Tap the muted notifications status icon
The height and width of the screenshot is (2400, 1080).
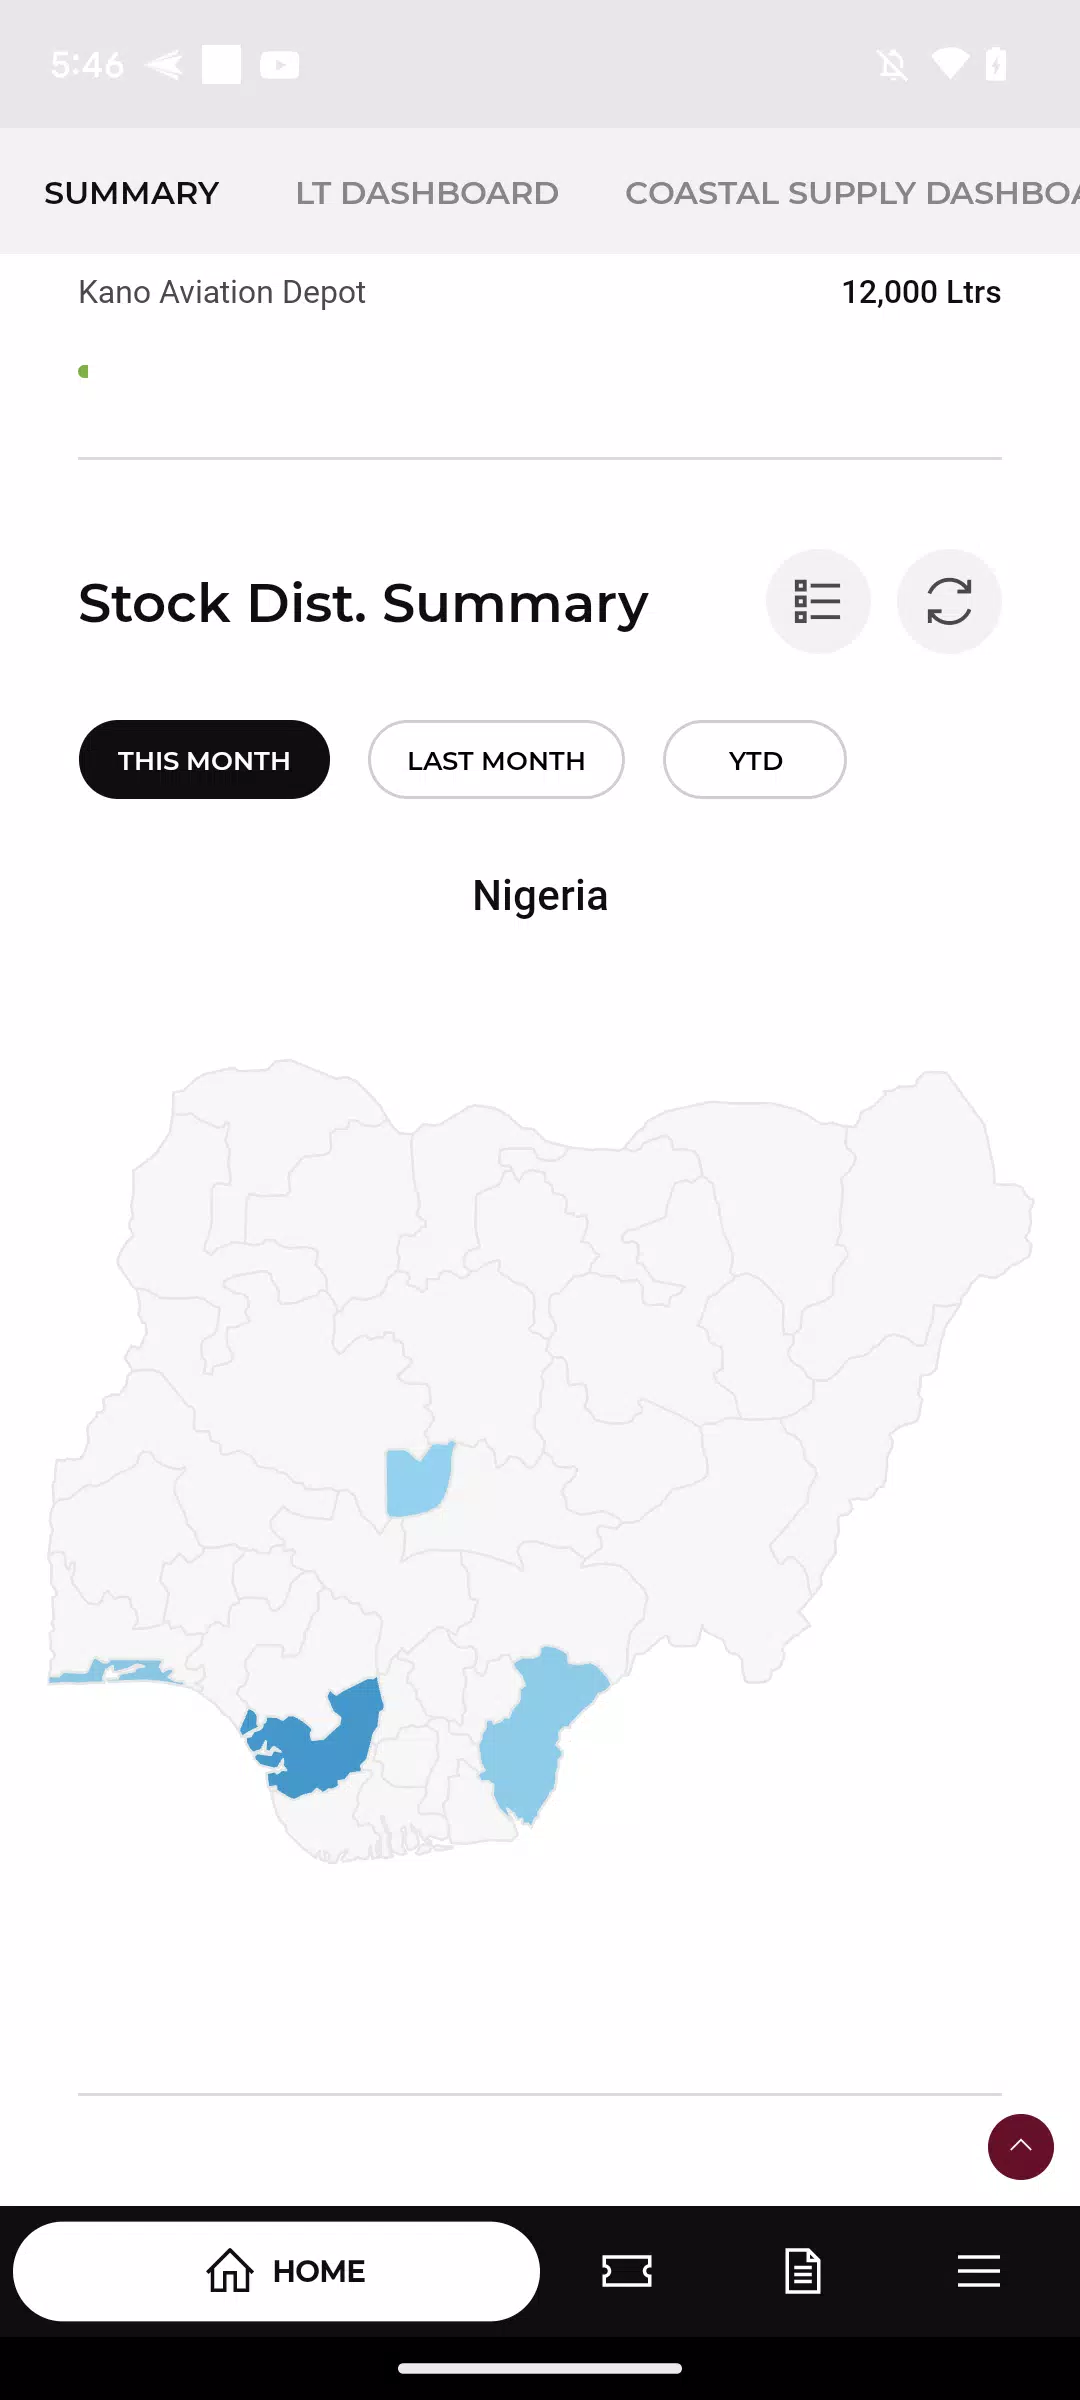892,66
